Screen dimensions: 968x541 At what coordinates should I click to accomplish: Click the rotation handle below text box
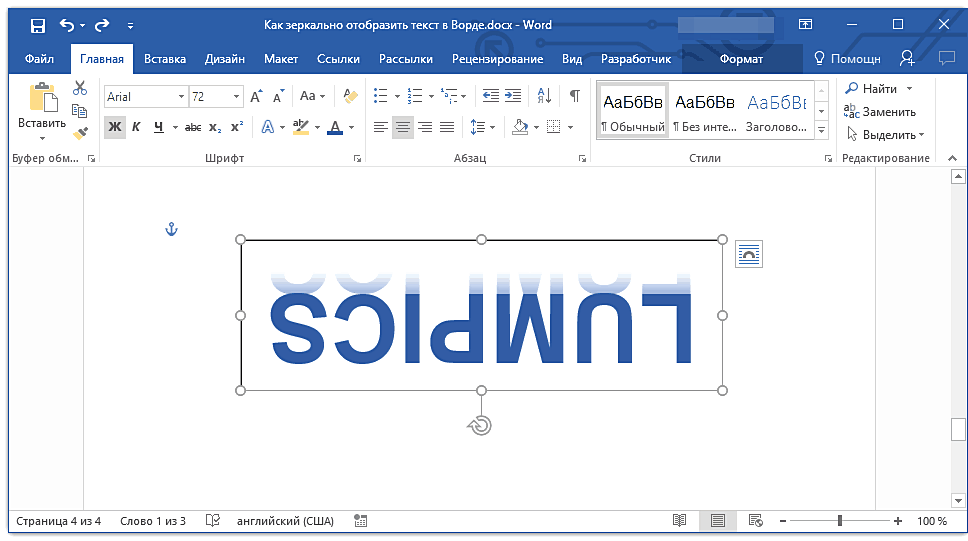pos(481,426)
